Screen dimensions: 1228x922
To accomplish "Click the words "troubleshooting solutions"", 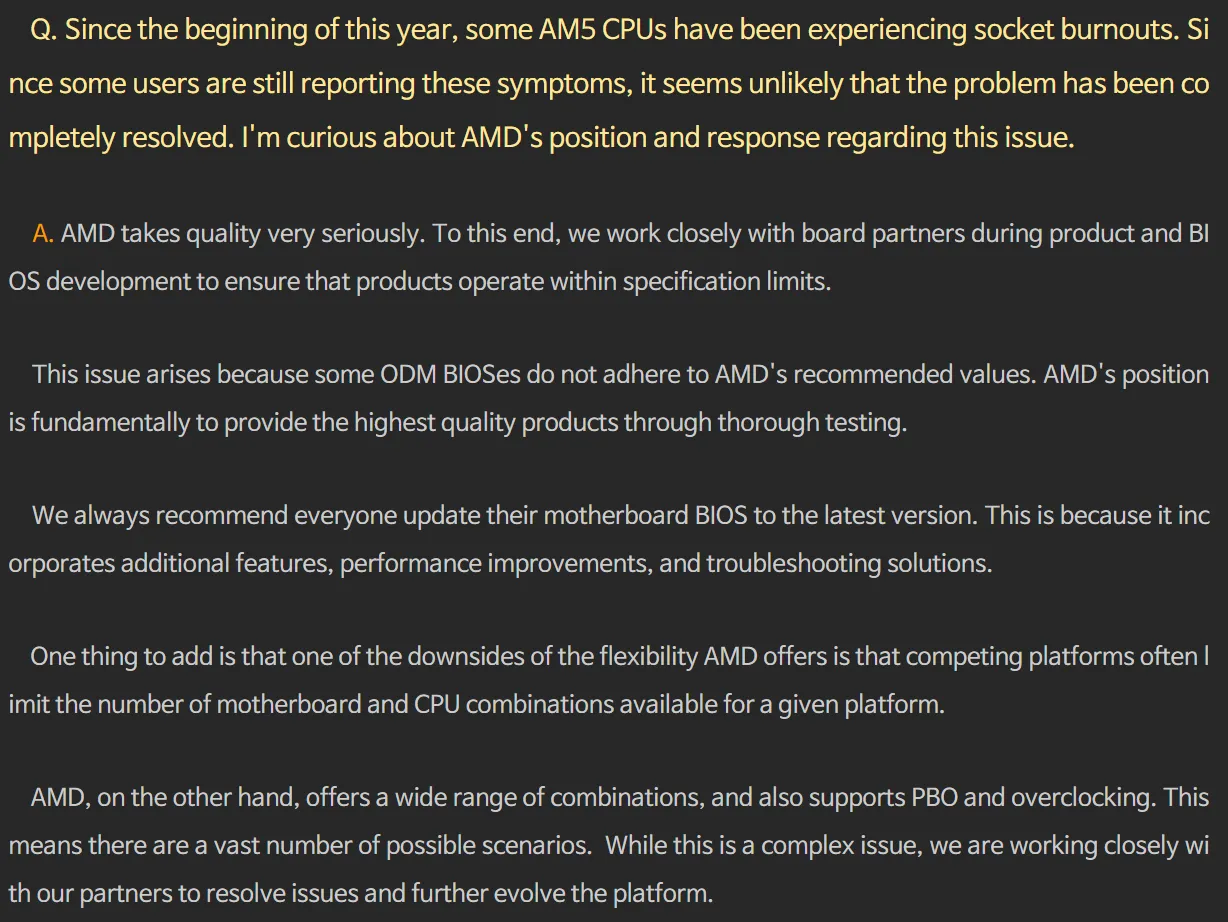I will 849,565.
